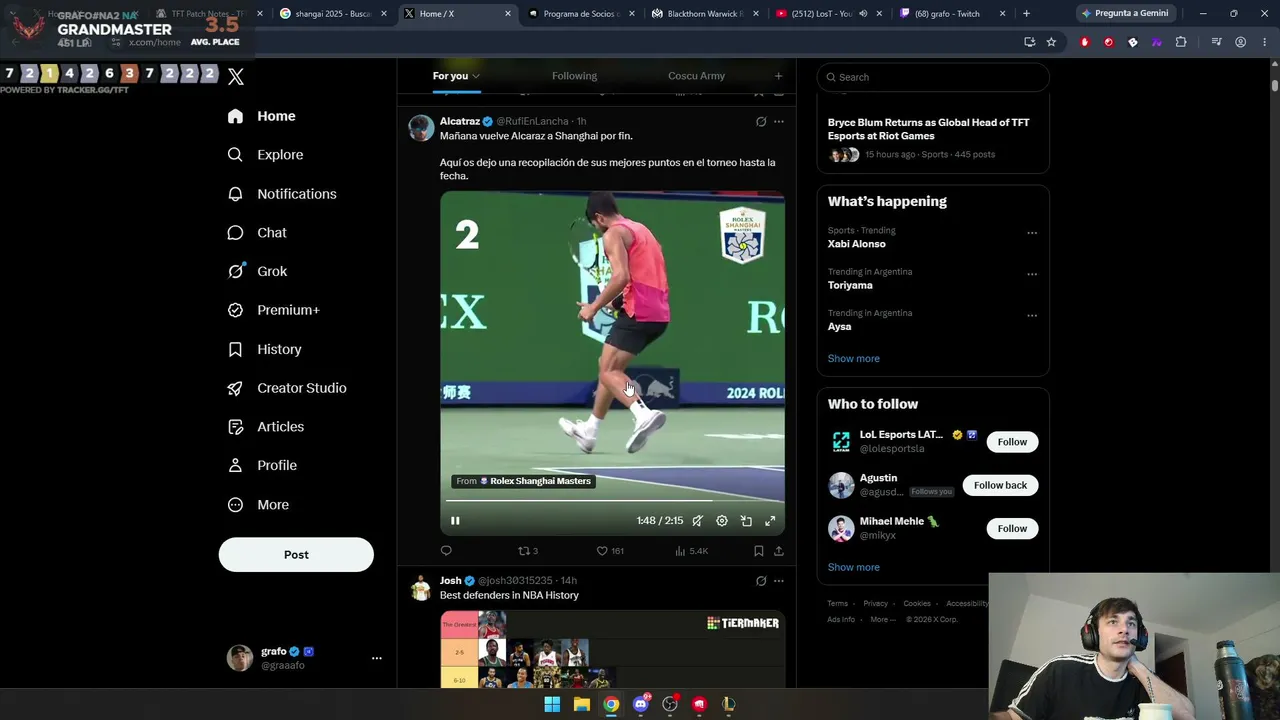Open TierMaker image in Josh's post
This screenshot has width=1280, height=720.
[612, 649]
